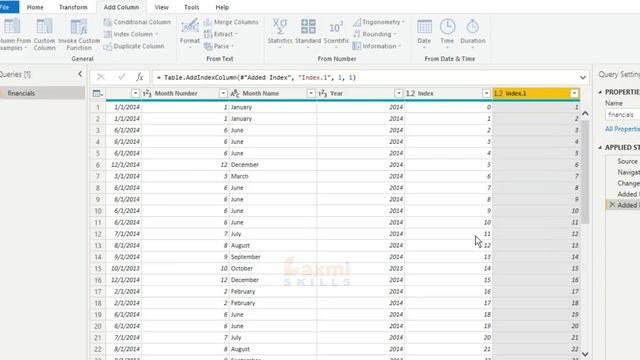Select the Source applied step
Image resolution: width=640 pixels, height=360 pixels.
click(627, 161)
